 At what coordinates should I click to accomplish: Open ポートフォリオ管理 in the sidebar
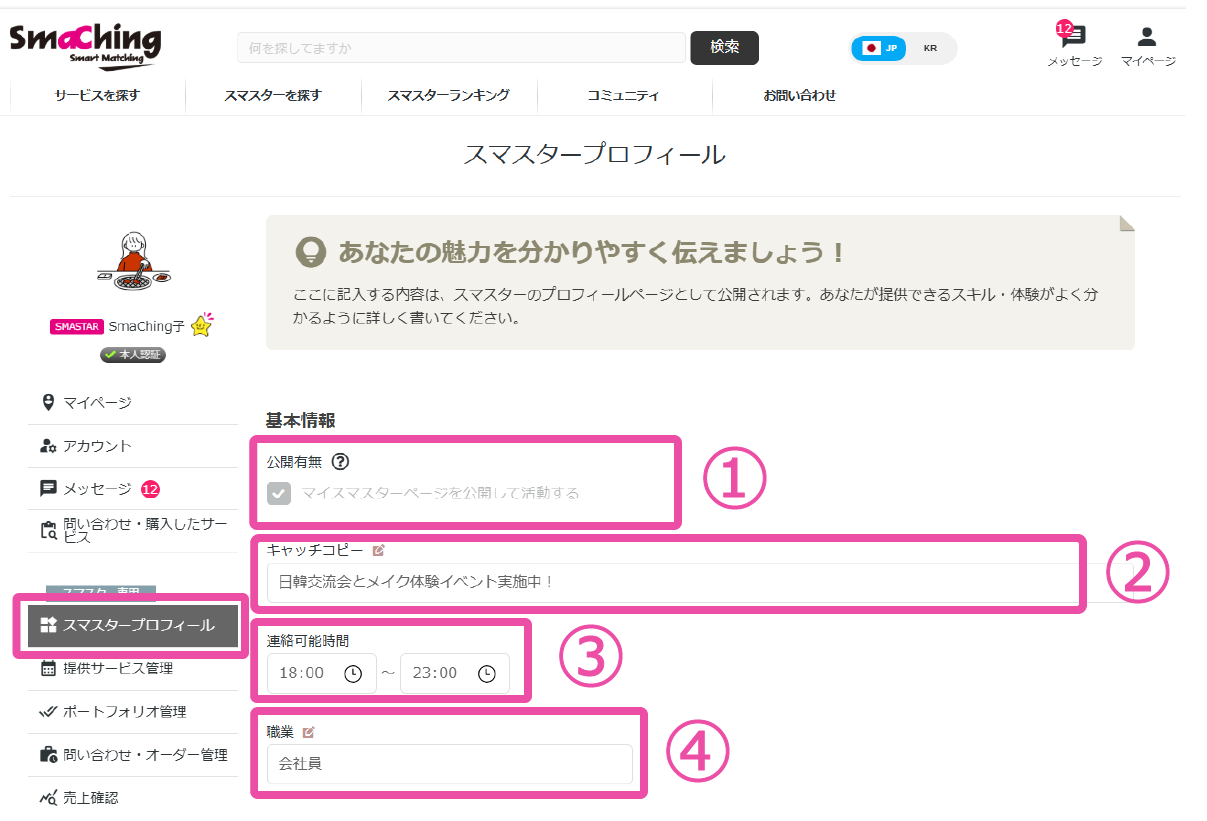pyautogui.click(x=124, y=712)
